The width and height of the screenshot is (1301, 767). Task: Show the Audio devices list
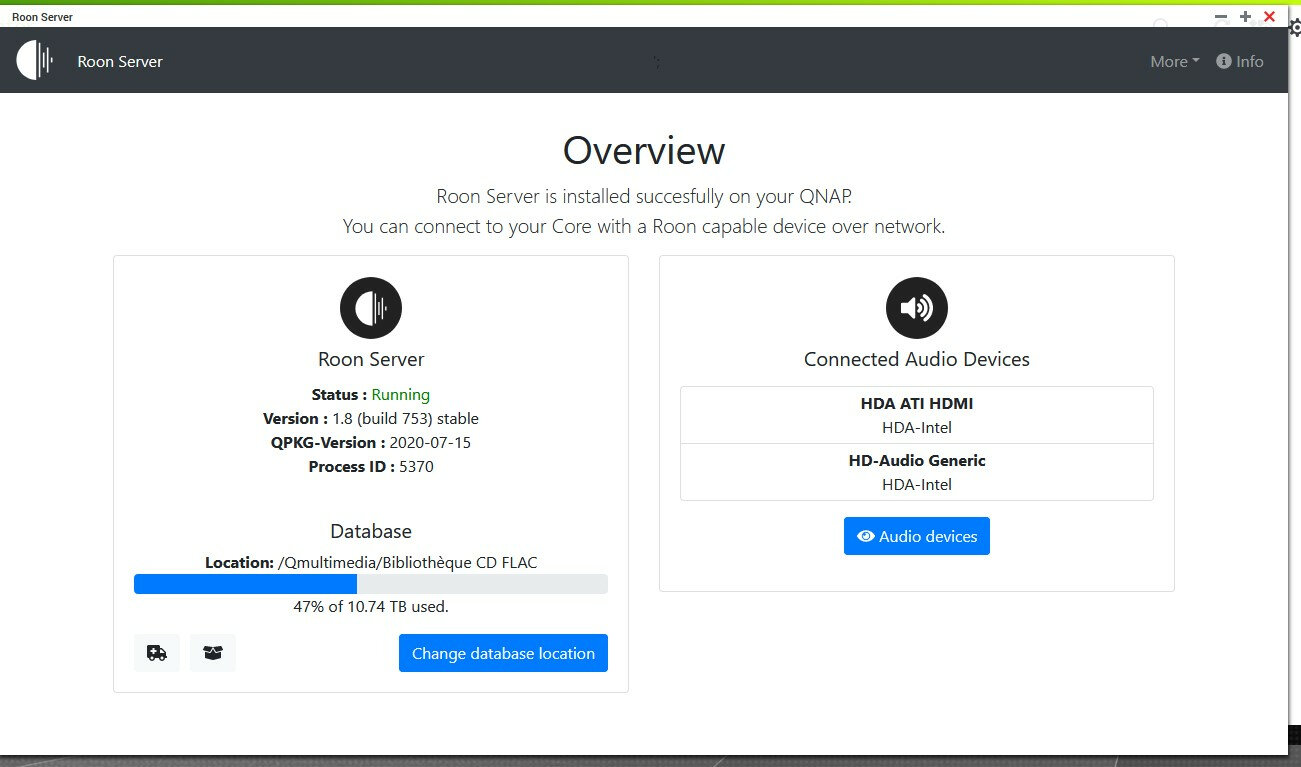coord(917,536)
